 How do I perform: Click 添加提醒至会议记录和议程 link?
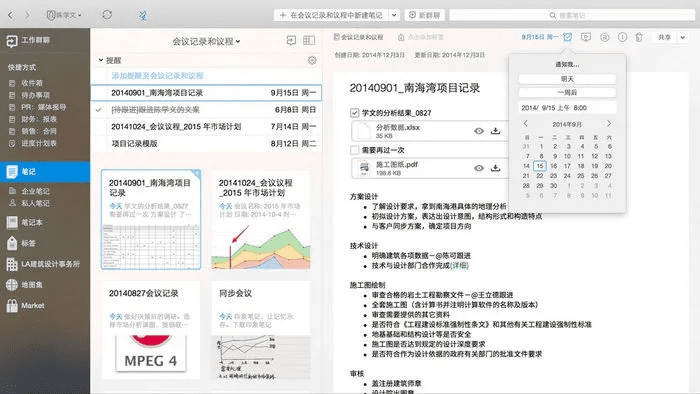click(x=158, y=76)
